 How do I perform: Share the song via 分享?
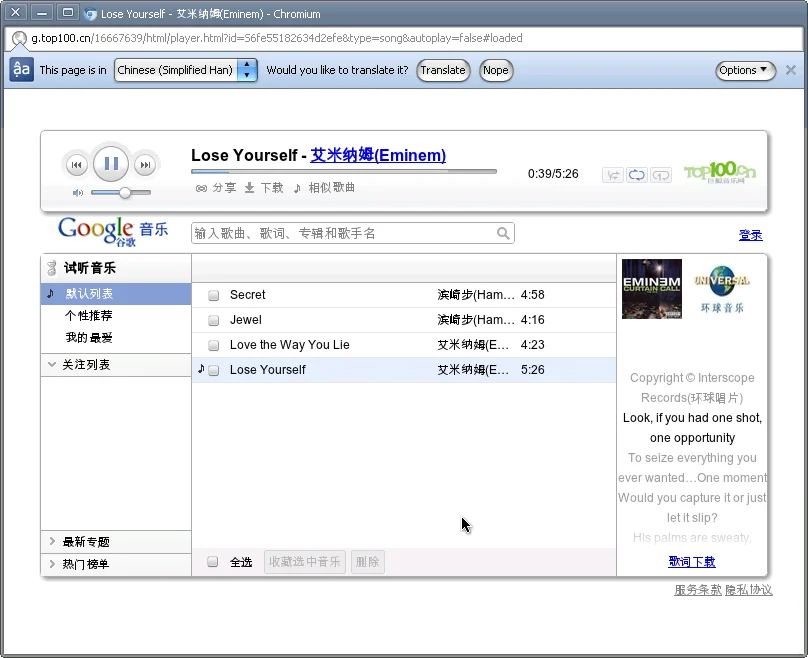216,188
